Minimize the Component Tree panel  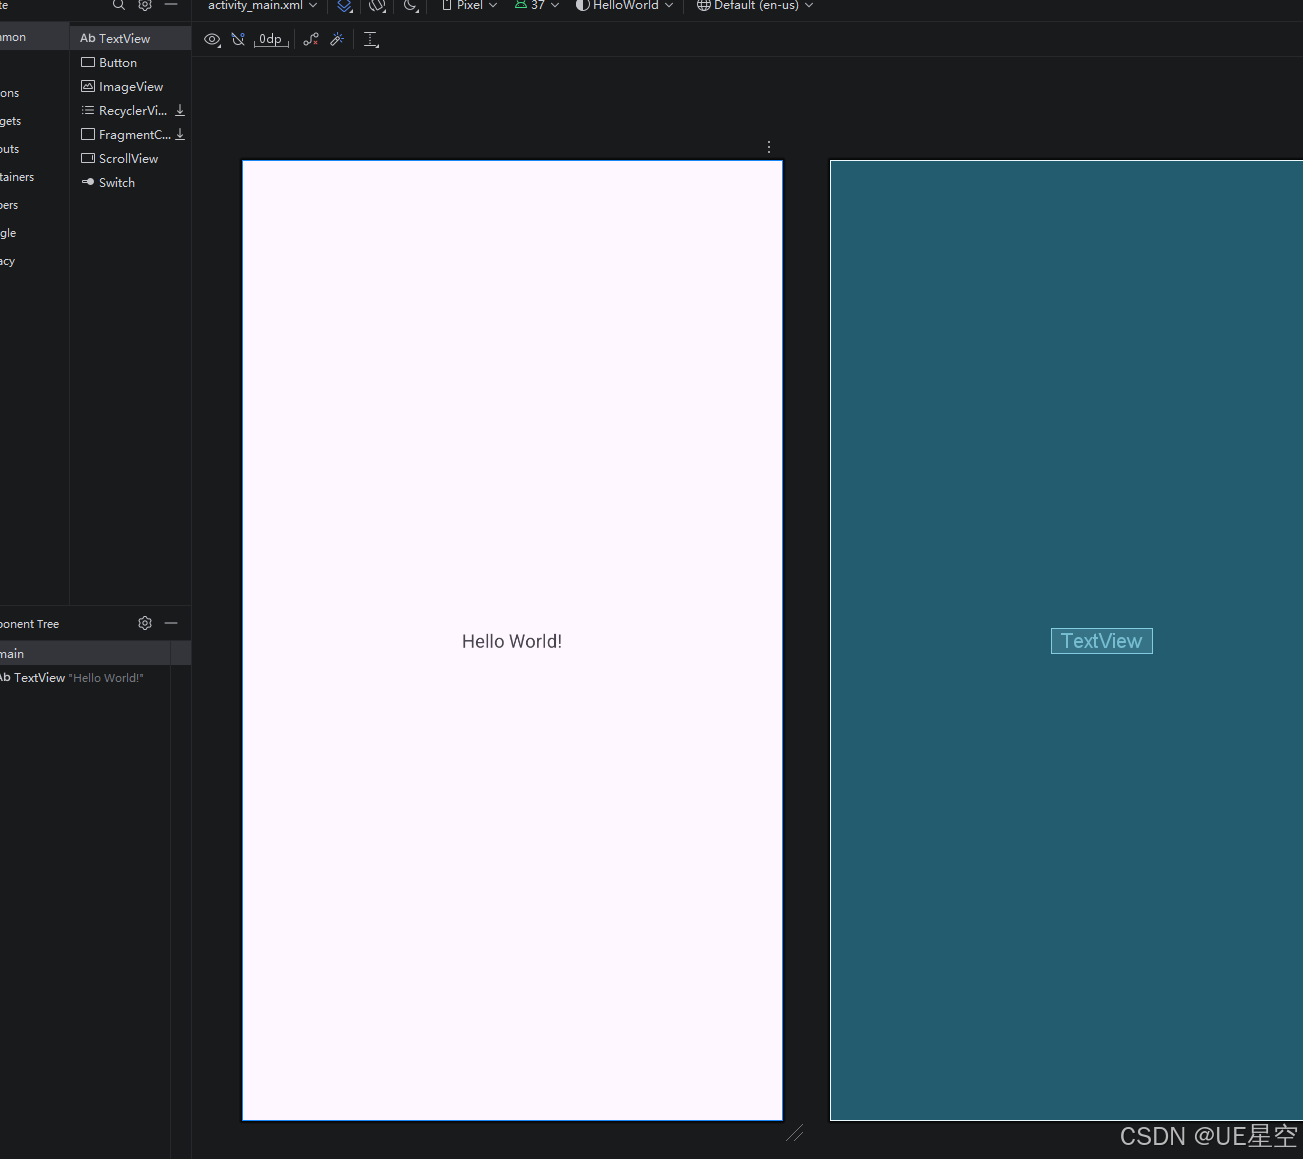[171, 623]
